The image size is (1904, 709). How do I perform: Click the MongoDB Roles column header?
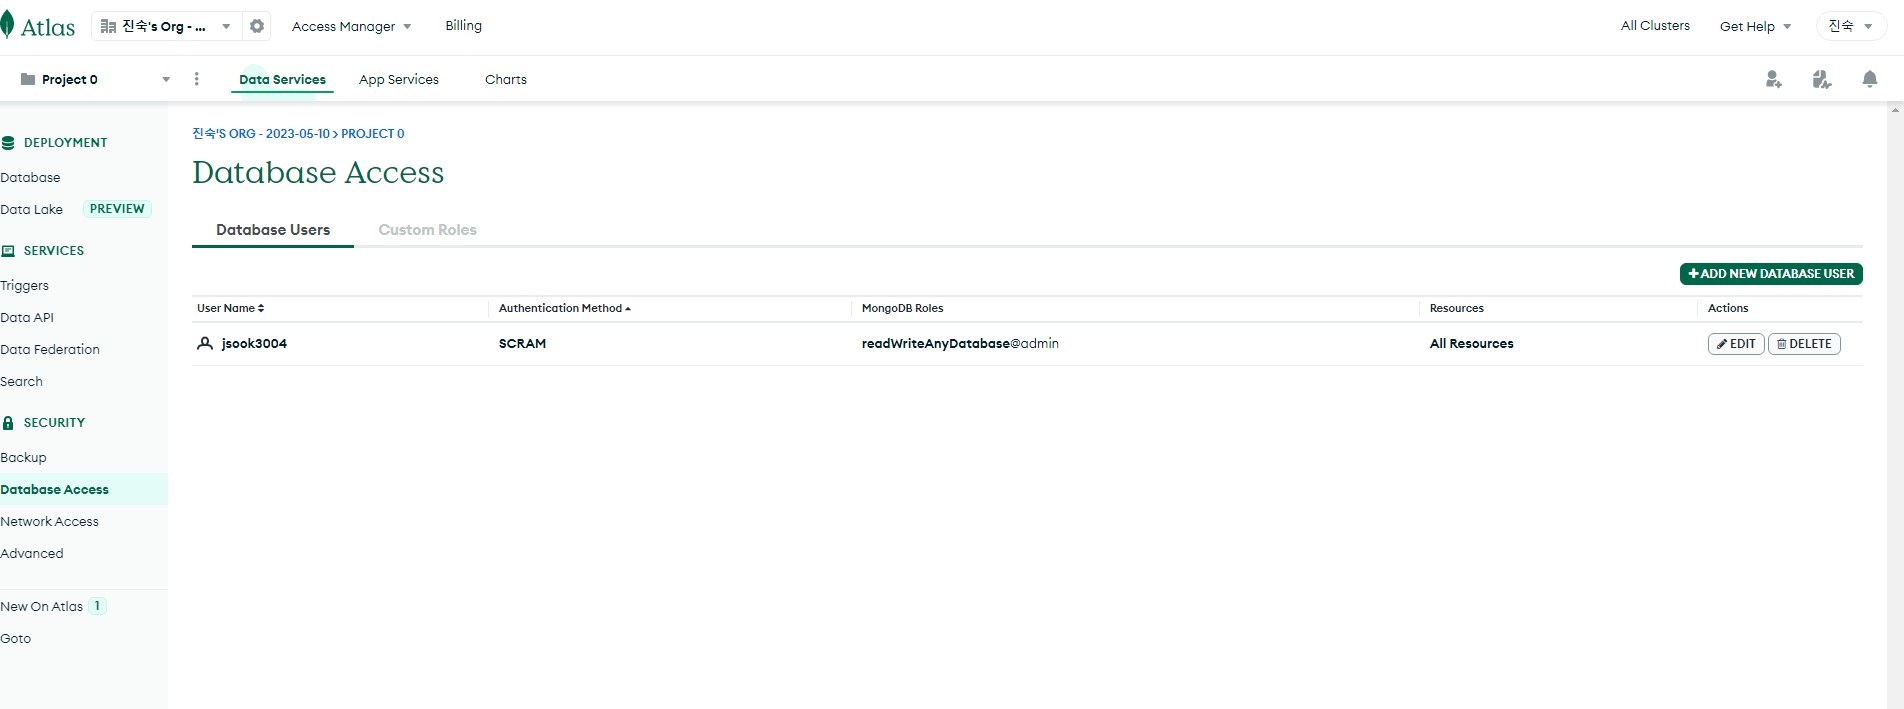pyautogui.click(x=902, y=308)
